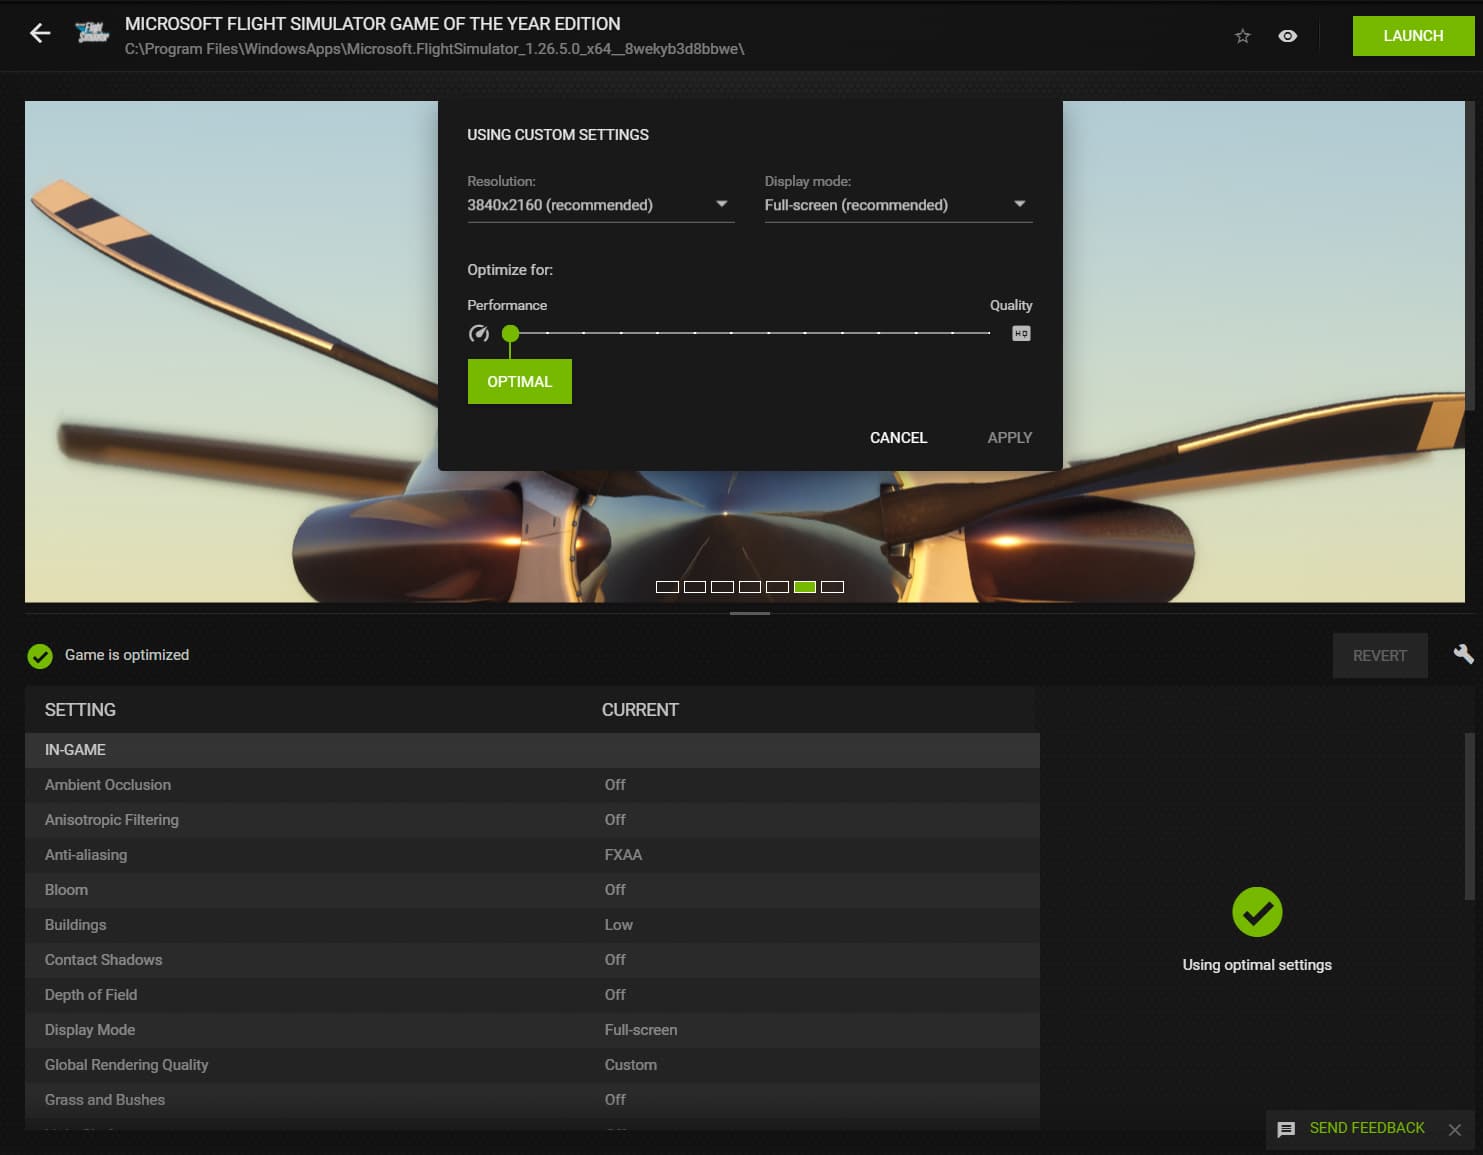This screenshot has width=1483, height=1155.
Task: Apply the custom settings
Action: [x=1009, y=438]
